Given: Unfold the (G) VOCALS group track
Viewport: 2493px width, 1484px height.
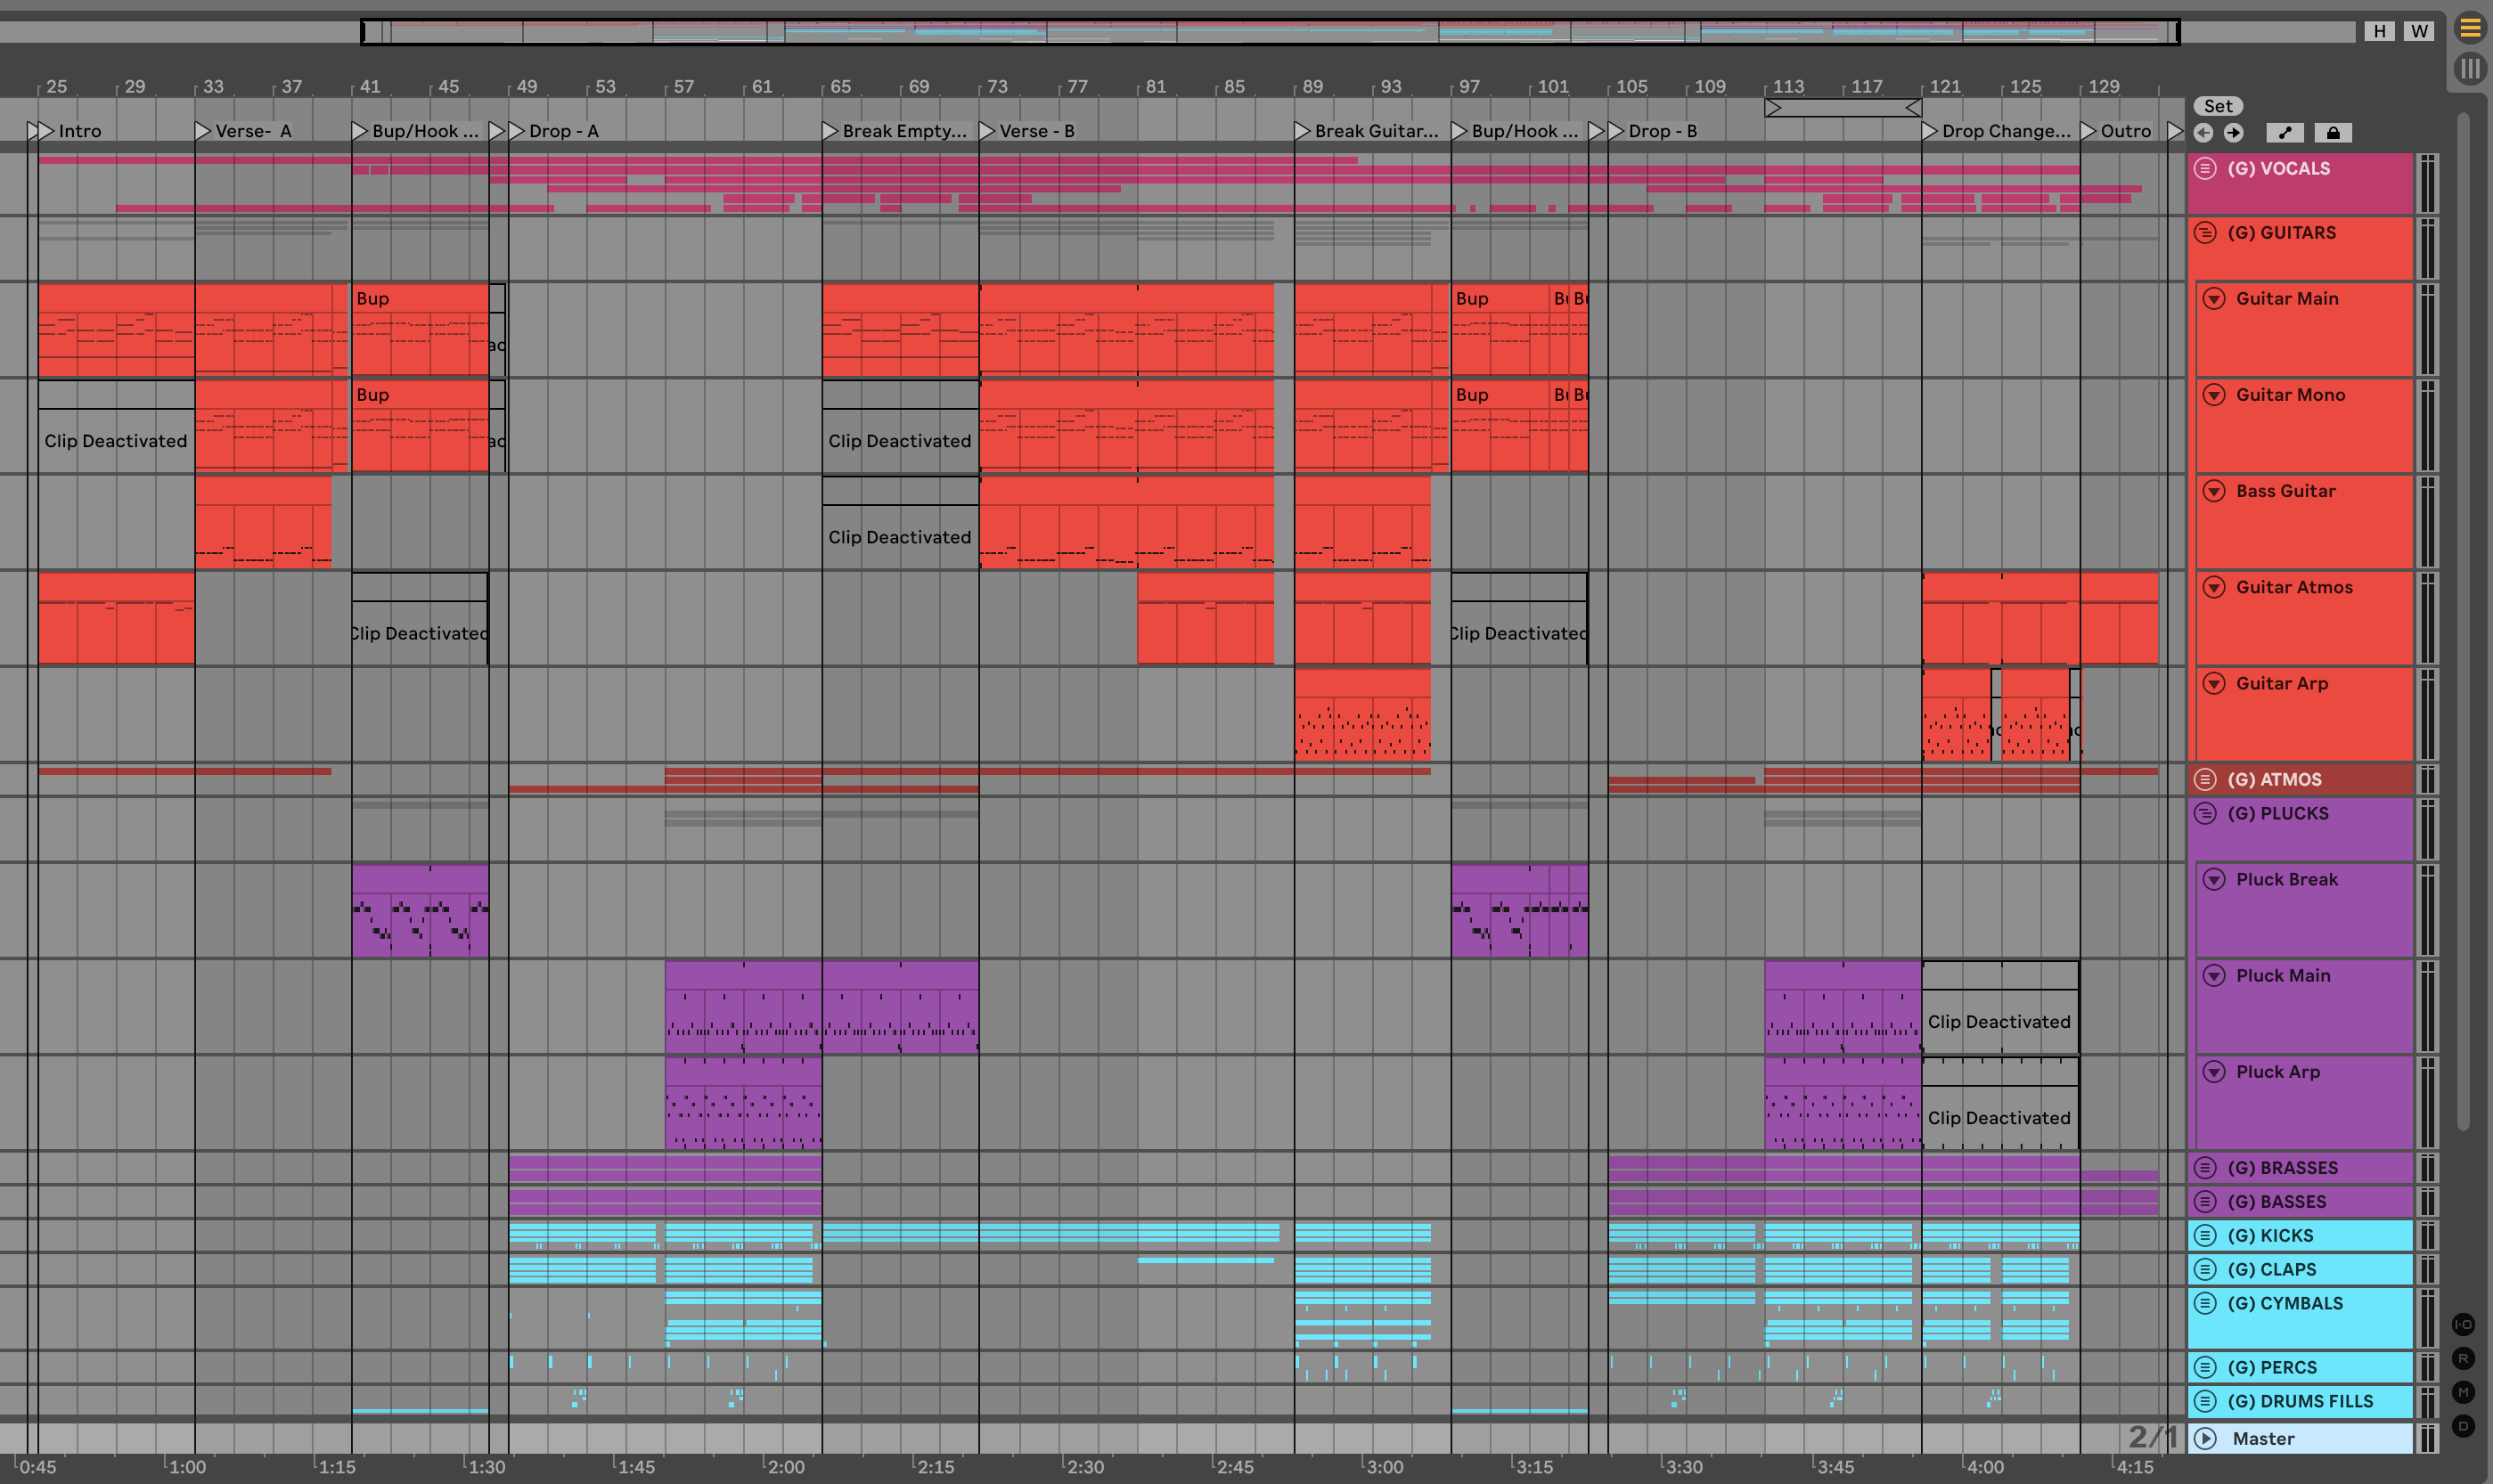Looking at the screenshot, I should (2205, 168).
